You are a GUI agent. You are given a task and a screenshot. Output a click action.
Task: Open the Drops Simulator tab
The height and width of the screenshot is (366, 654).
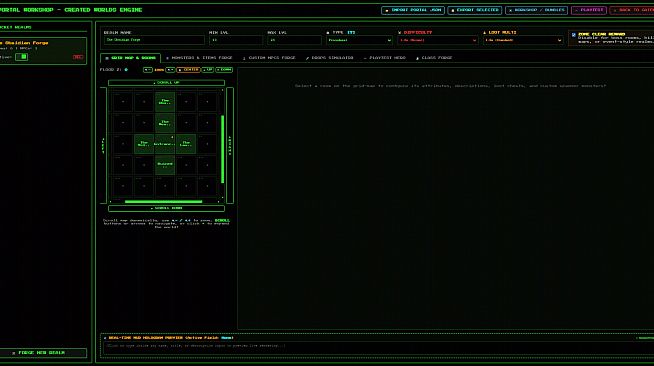click(x=329, y=58)
